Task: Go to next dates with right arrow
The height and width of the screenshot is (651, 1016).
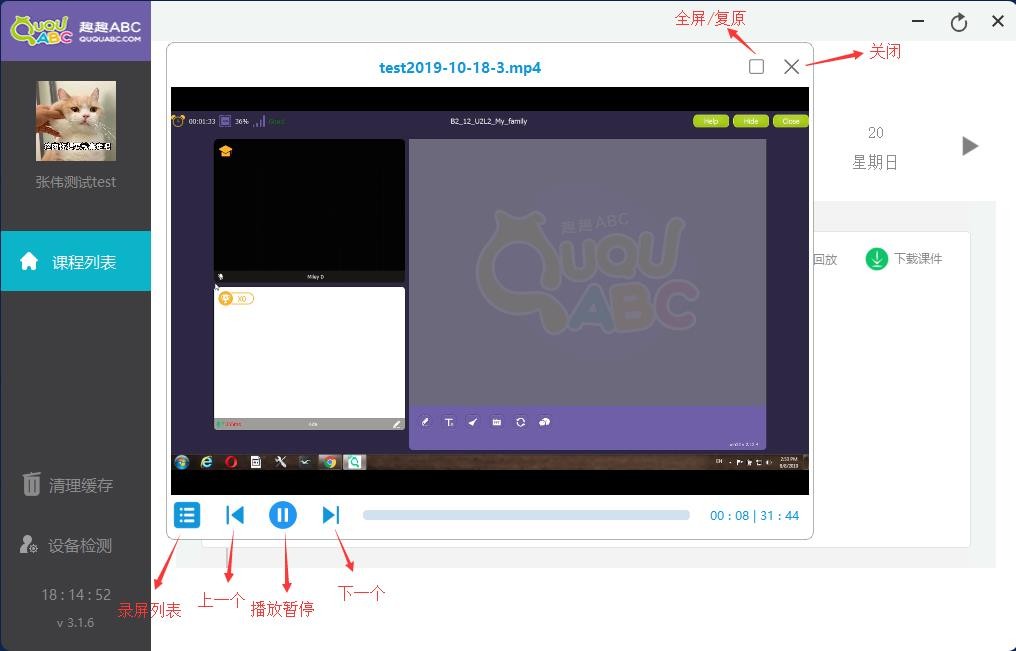Action: [969, 146]
